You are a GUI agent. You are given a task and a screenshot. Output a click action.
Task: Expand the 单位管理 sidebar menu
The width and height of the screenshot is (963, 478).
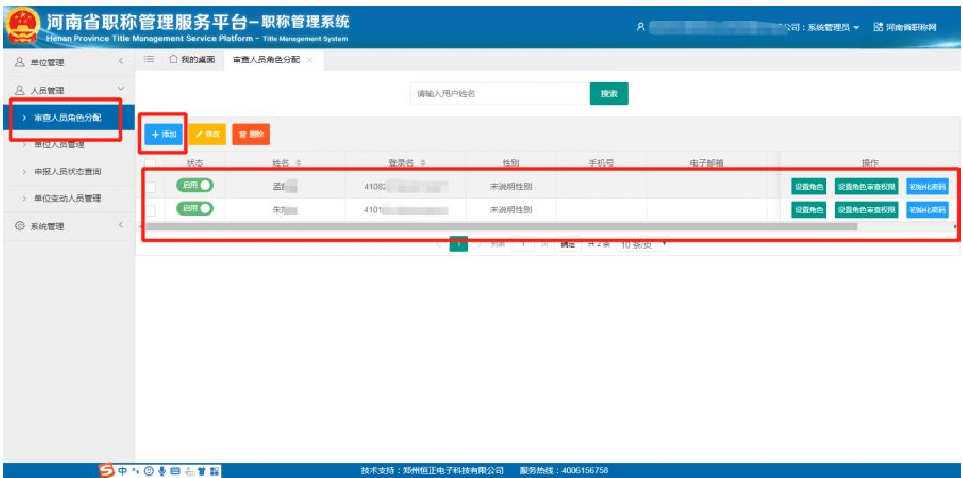[121, 61]
